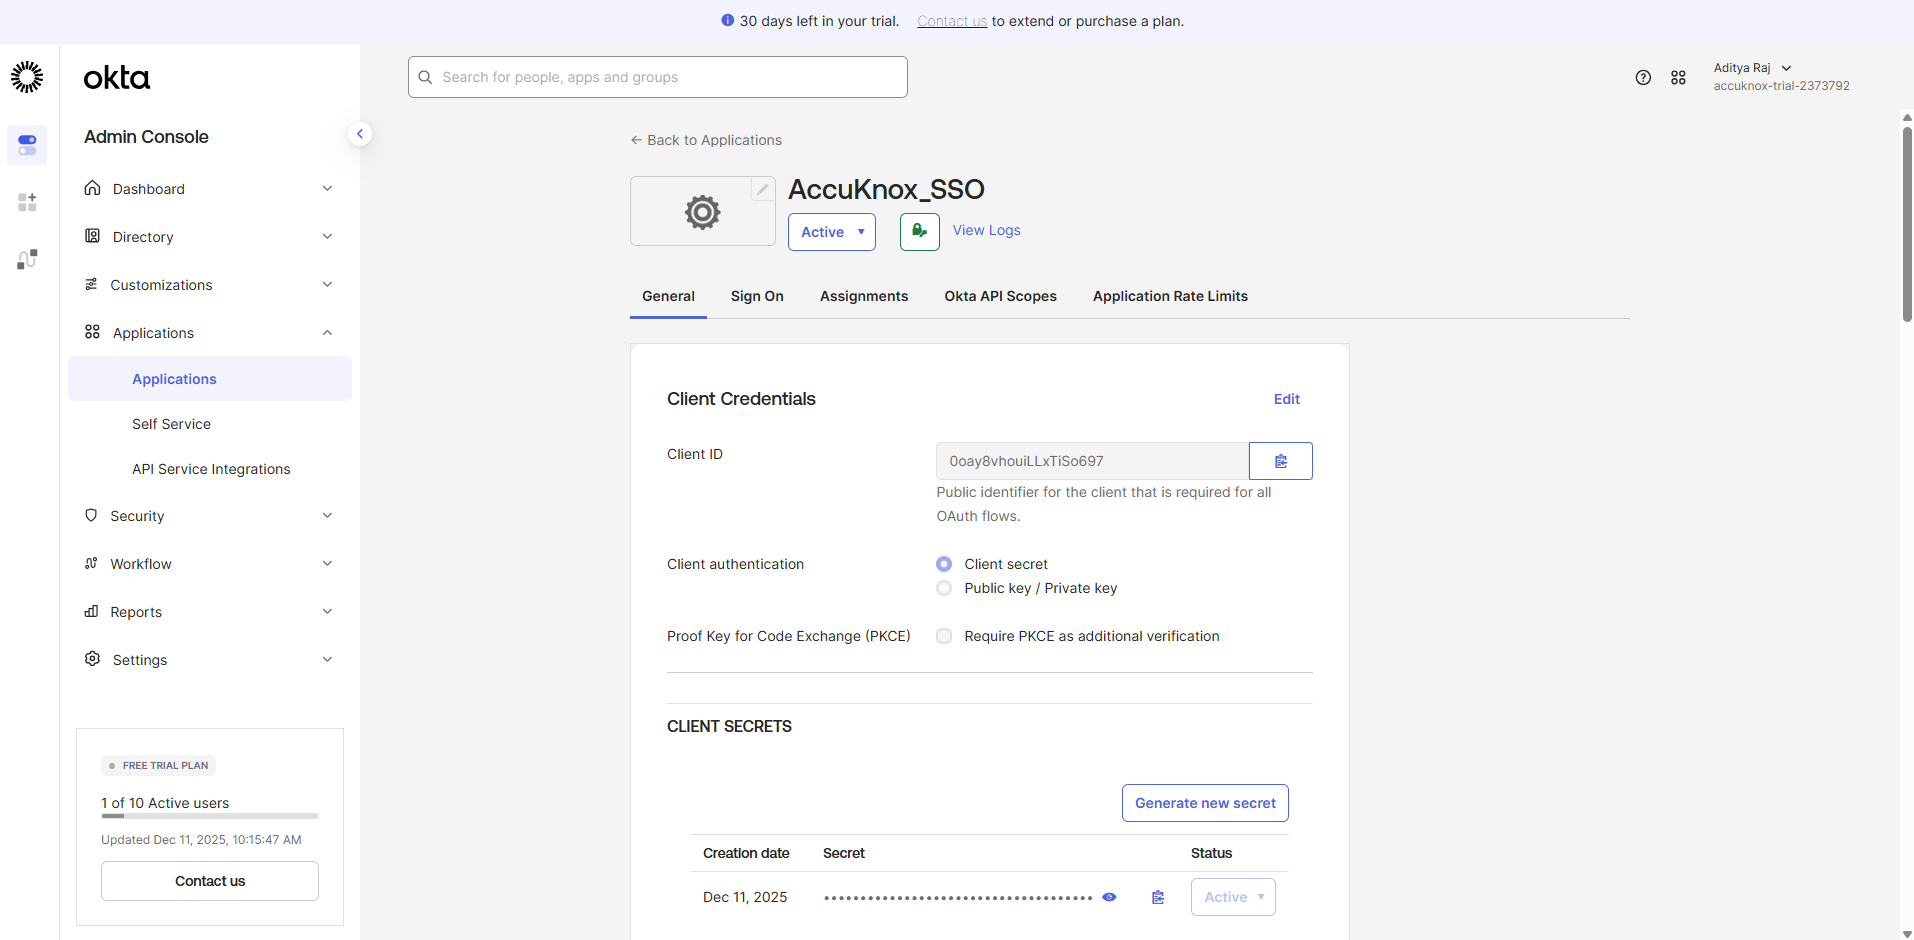The height and width of the screenshot is (940, 1914).
Task: Open the application Active status dropdown
Action: point(831,232)
